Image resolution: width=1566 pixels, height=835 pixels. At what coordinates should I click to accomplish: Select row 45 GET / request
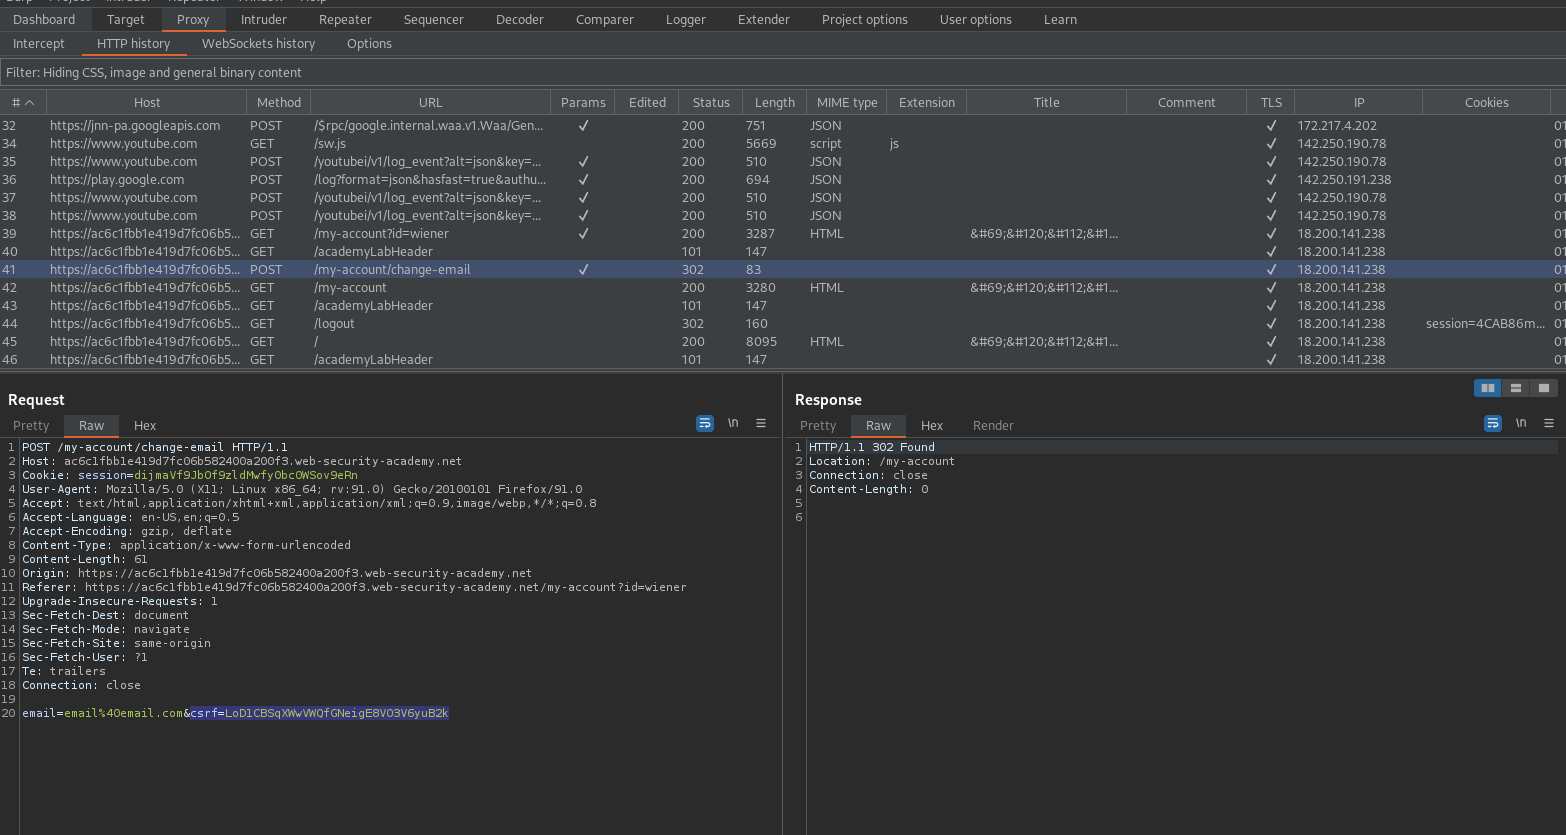[782, 341]
